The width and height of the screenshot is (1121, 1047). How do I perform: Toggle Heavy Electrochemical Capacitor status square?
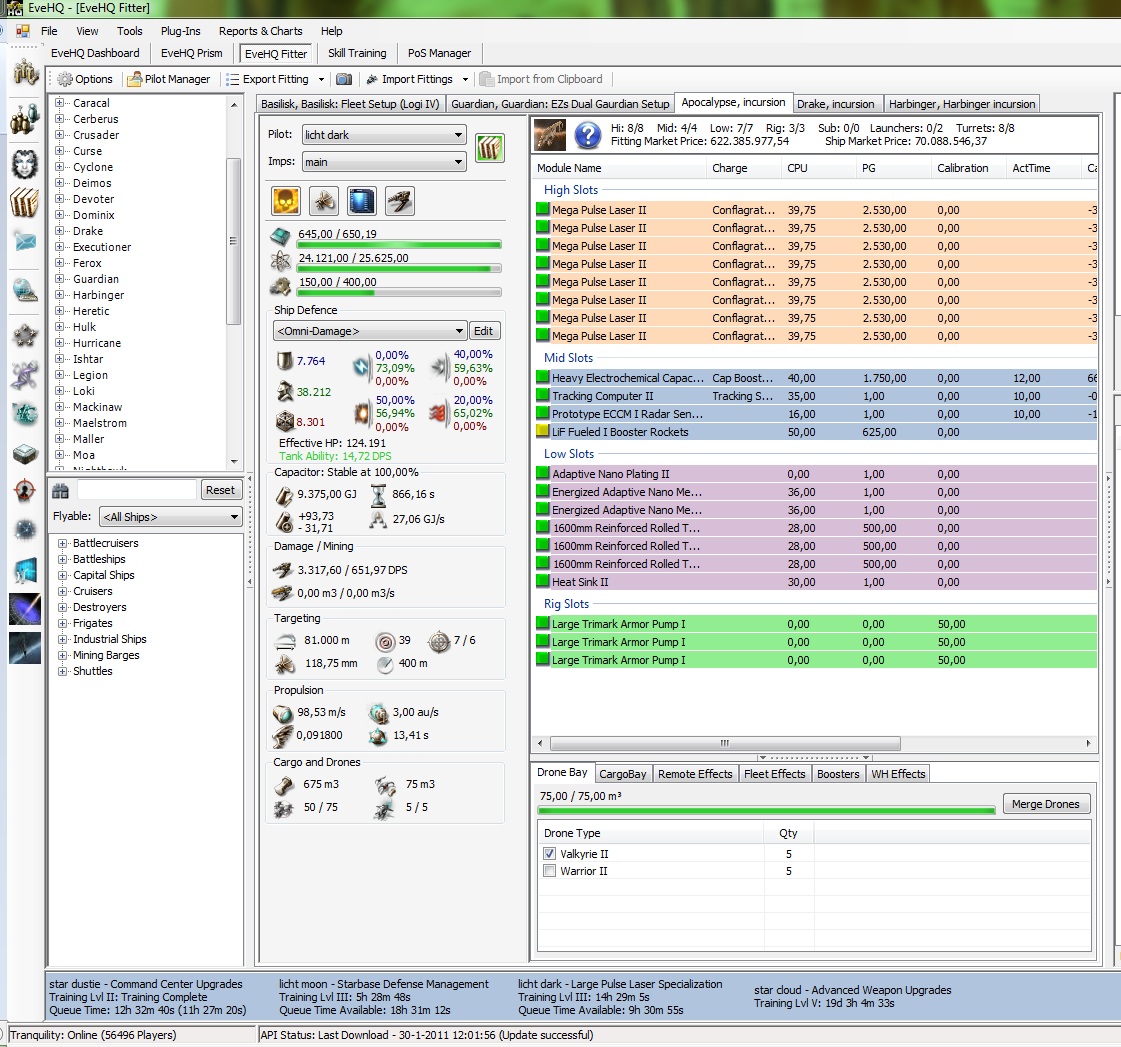pyautogui.click(x=543, y=378)
